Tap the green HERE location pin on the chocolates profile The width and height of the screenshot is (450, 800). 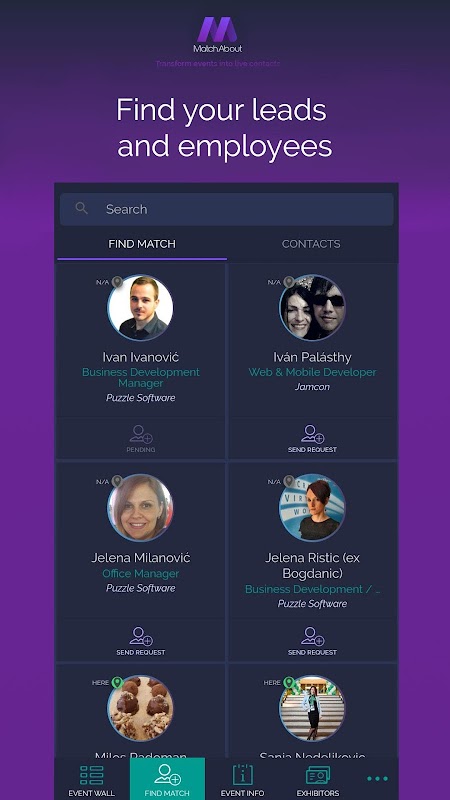(x=117, y=683)
